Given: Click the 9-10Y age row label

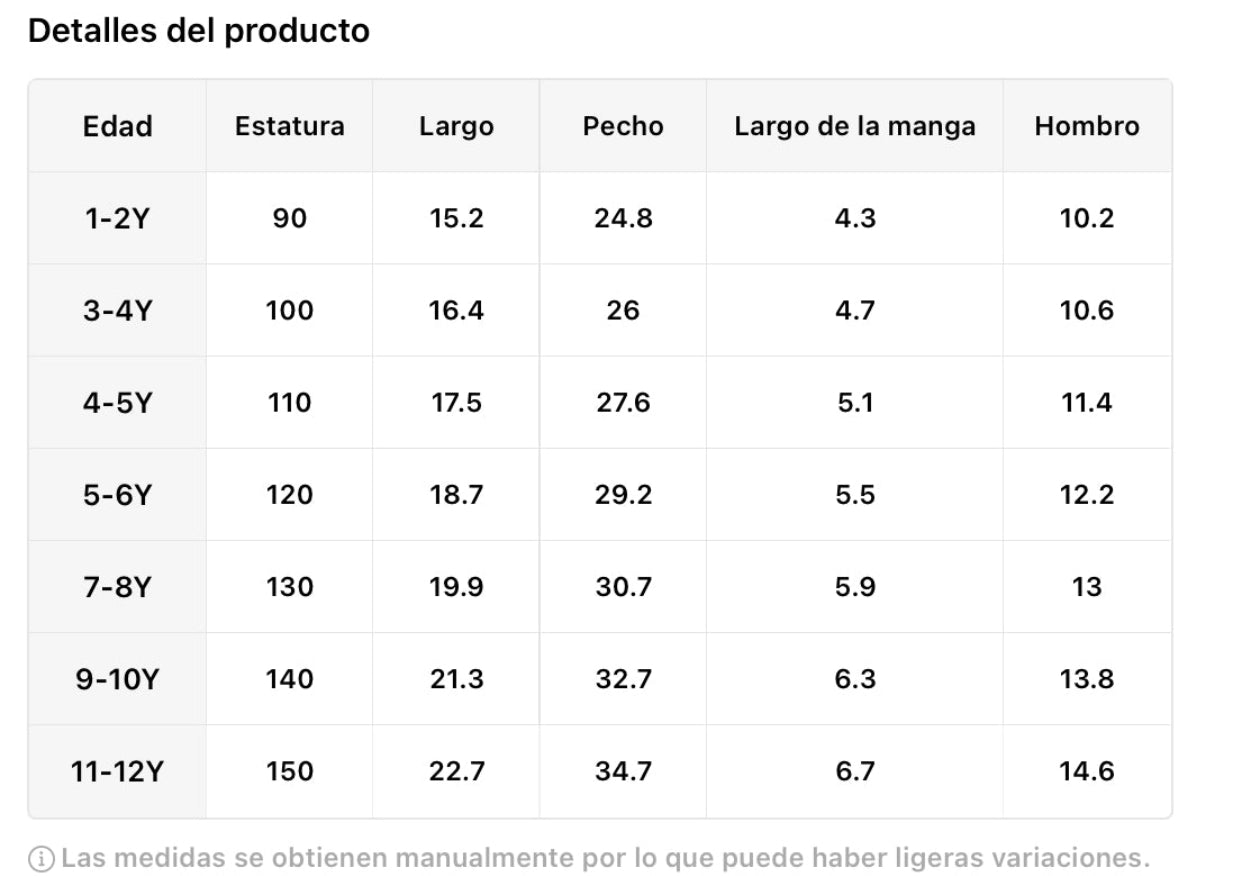Looking at the screenshot, I should point(118,680).
